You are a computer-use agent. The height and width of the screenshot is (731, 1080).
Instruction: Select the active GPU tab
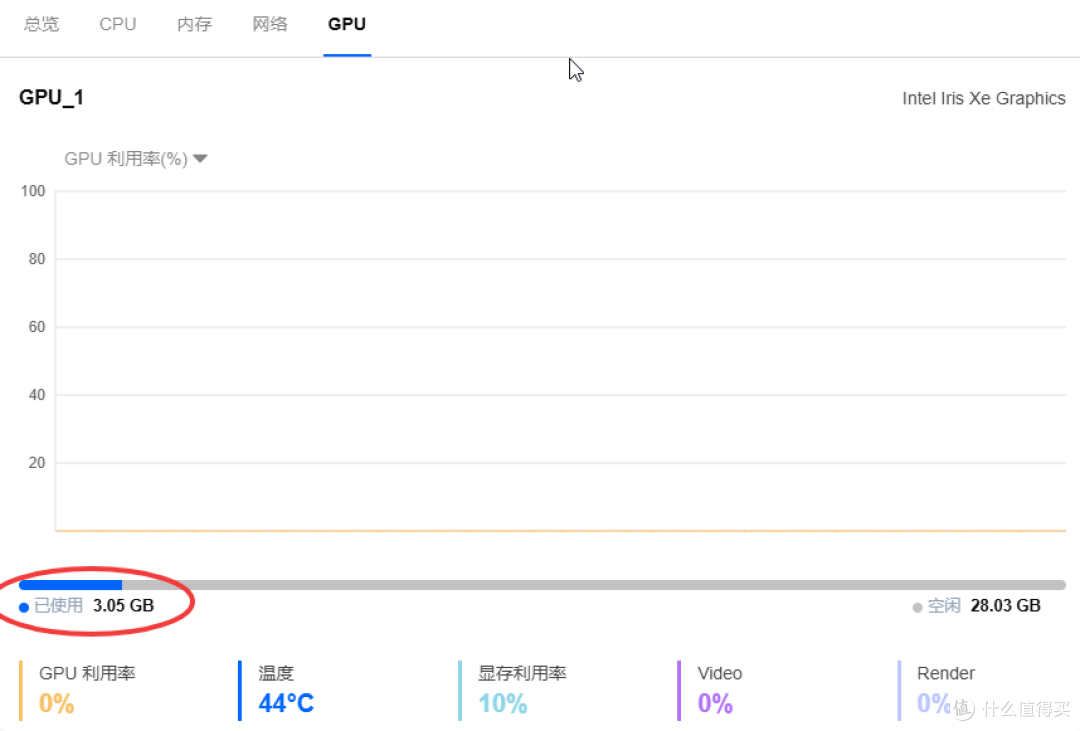(346, 24)
